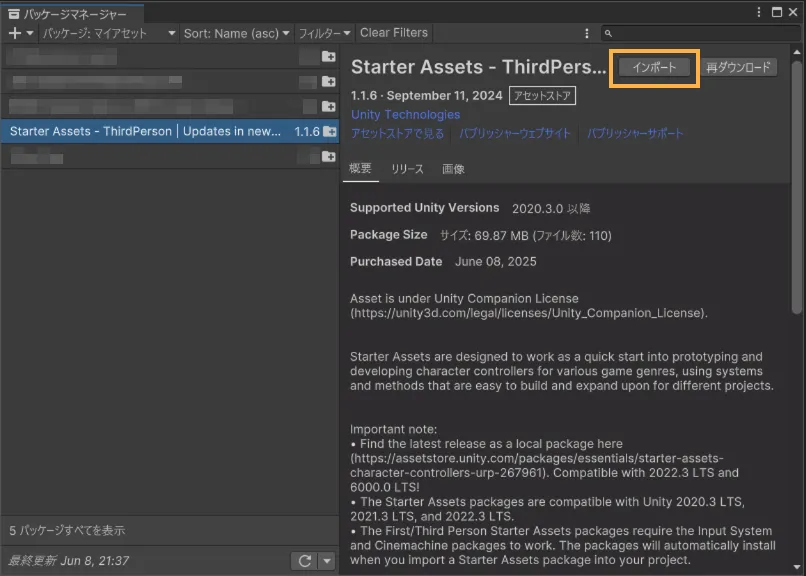Click the add package plus icon
The height and width of the screenshot is (576, 806).
(15, 33)
